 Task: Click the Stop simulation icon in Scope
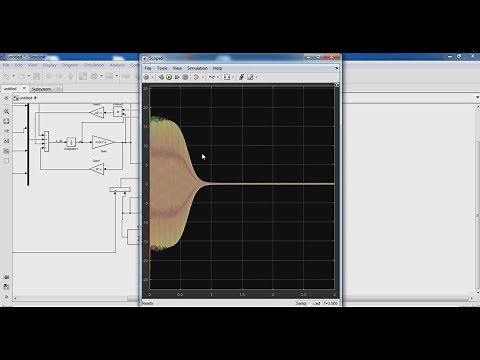(186, 77)
